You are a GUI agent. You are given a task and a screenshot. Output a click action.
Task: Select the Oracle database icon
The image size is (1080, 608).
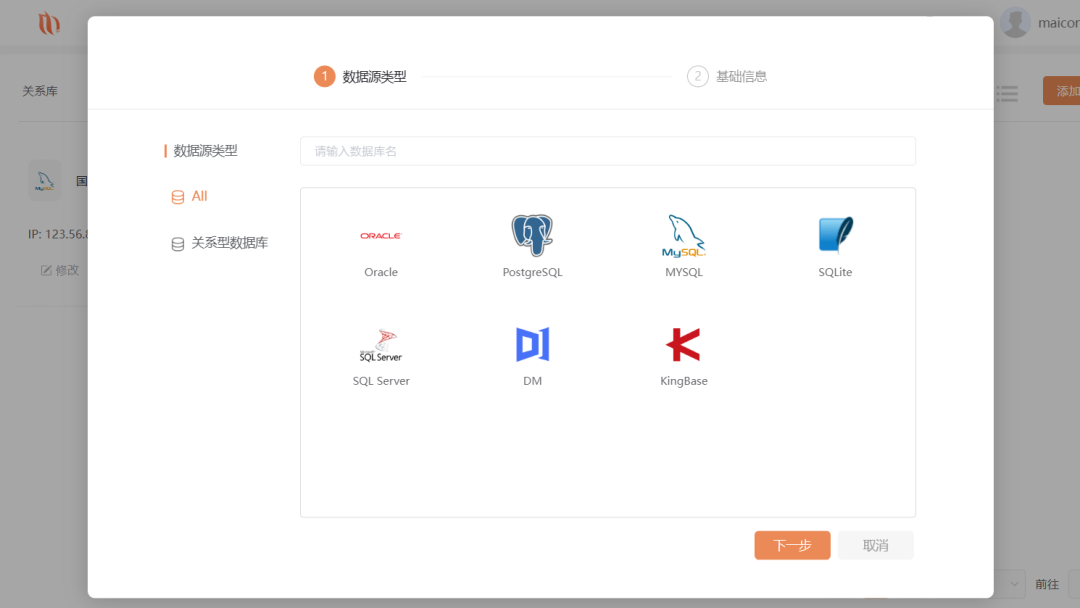[381, 235]
